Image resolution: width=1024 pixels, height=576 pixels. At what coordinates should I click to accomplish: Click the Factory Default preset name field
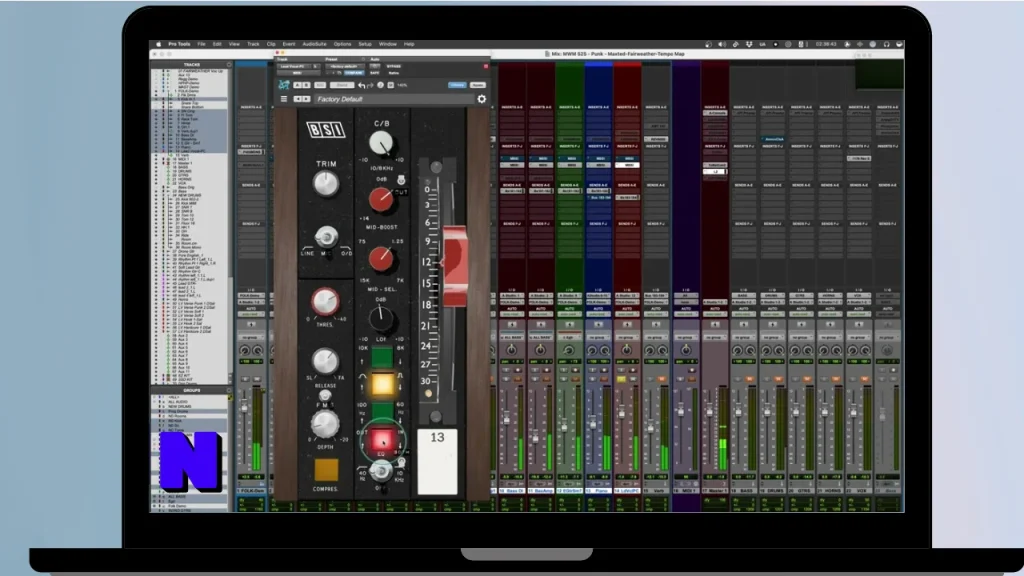394,99
